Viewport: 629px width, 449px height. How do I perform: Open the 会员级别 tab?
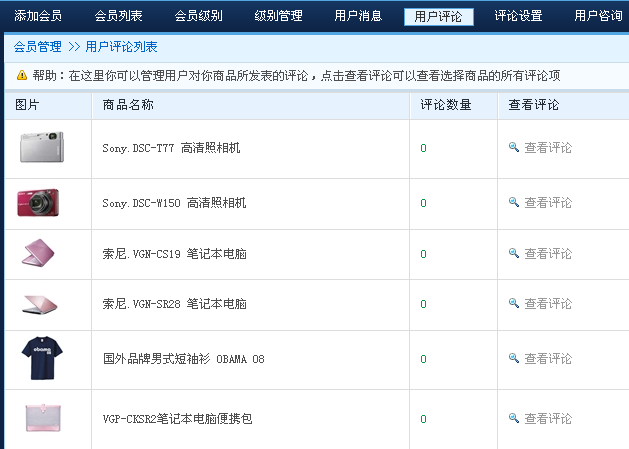click(198, 16)
